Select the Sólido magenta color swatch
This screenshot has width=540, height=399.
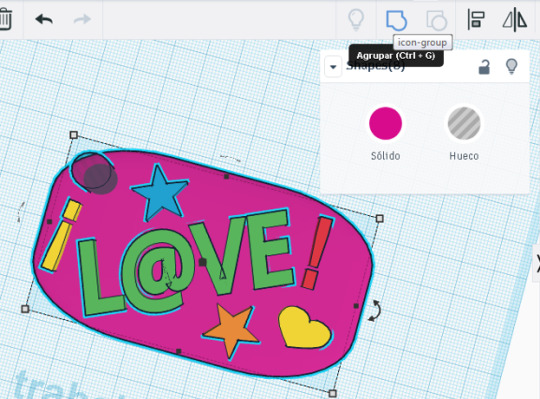(x=385, y=123)
